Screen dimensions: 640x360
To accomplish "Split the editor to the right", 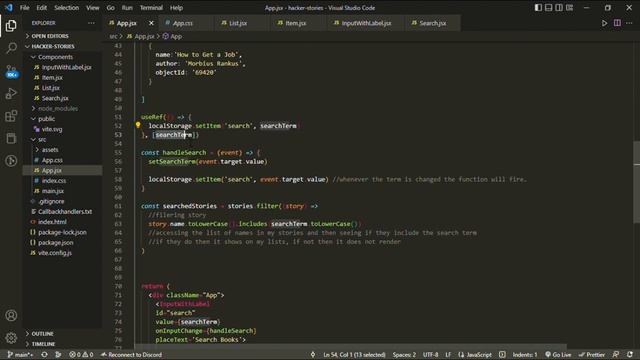I will pos(617,23).
